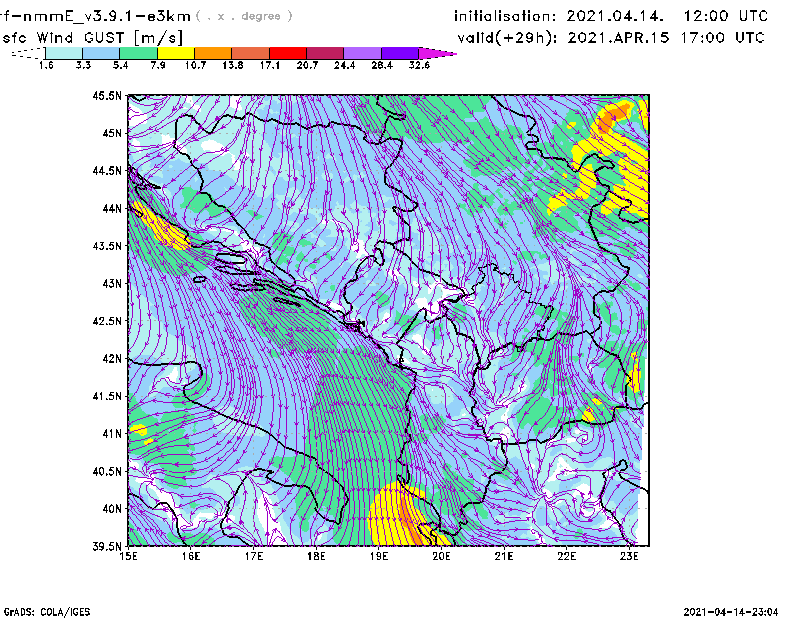Click the 15E longitude label
Screen dimensions: 800x618
(x=128, y=556)
